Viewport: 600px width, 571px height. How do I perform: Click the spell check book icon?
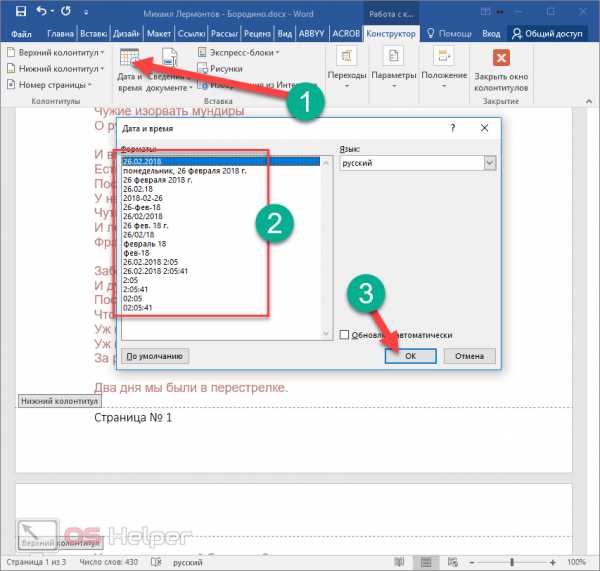[x=156, y=562]
